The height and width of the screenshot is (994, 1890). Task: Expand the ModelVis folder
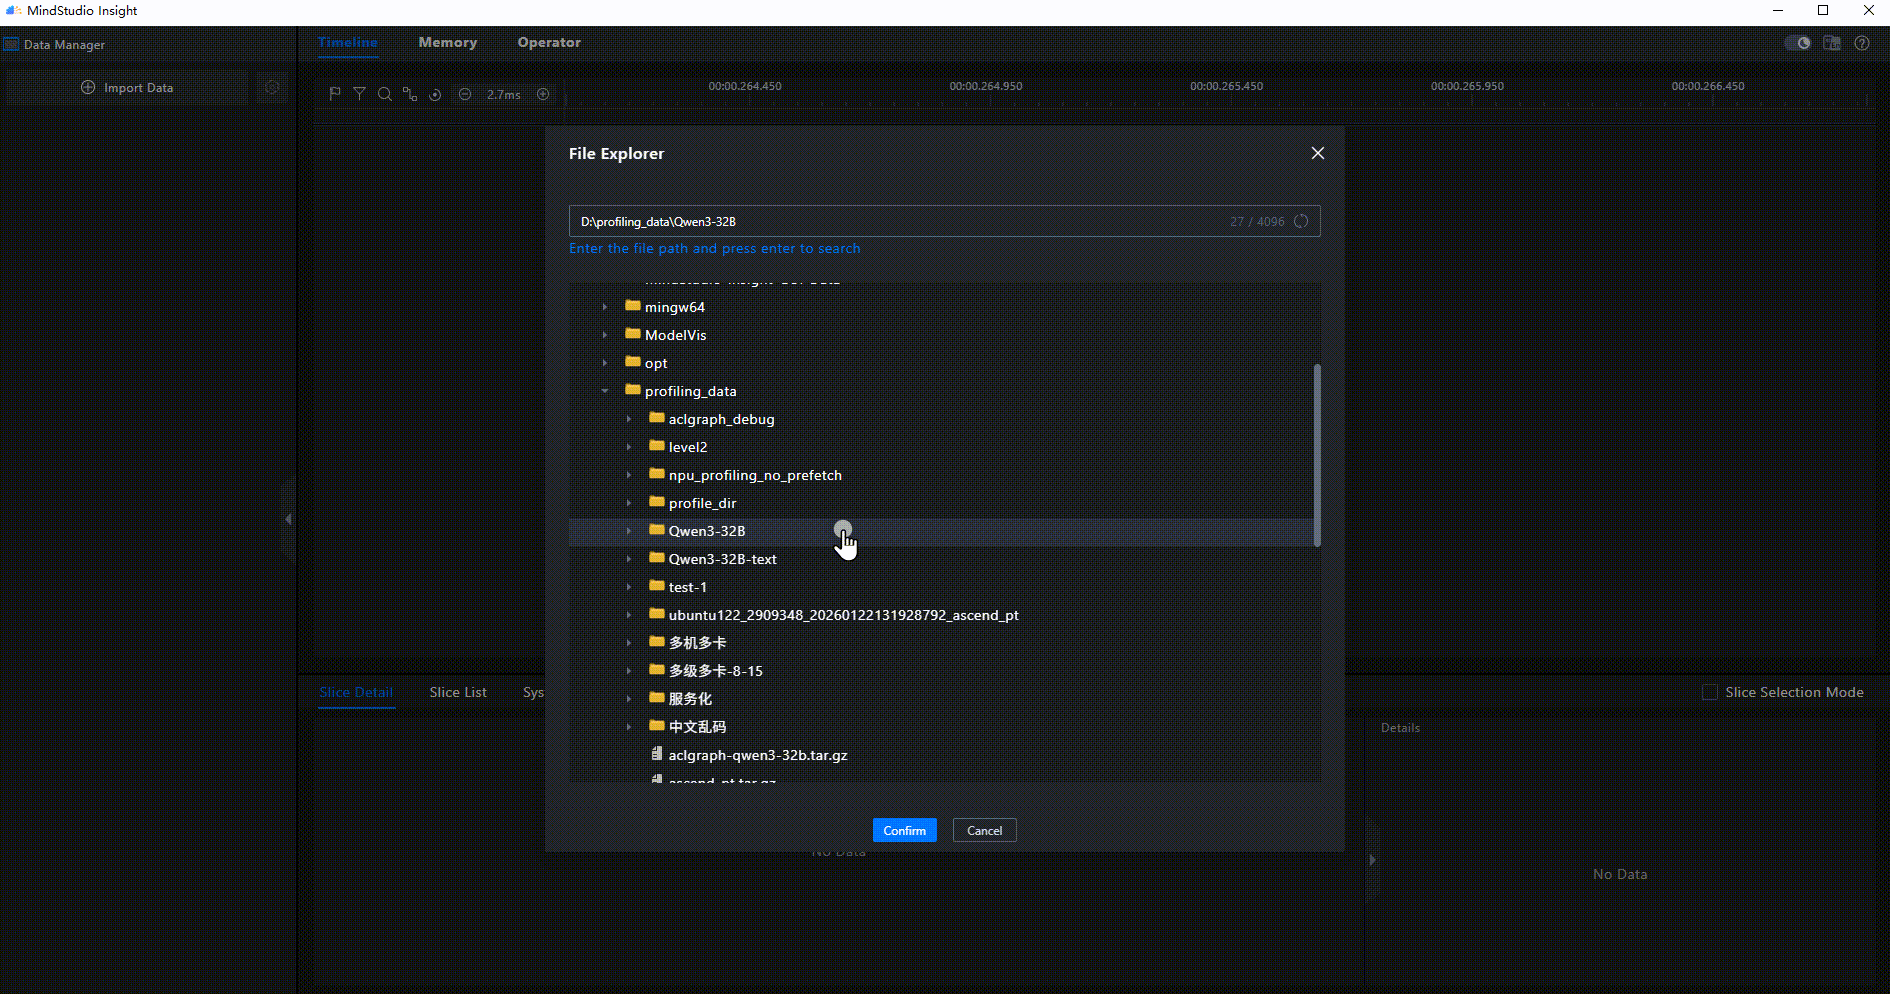click(x=605, y=335)
